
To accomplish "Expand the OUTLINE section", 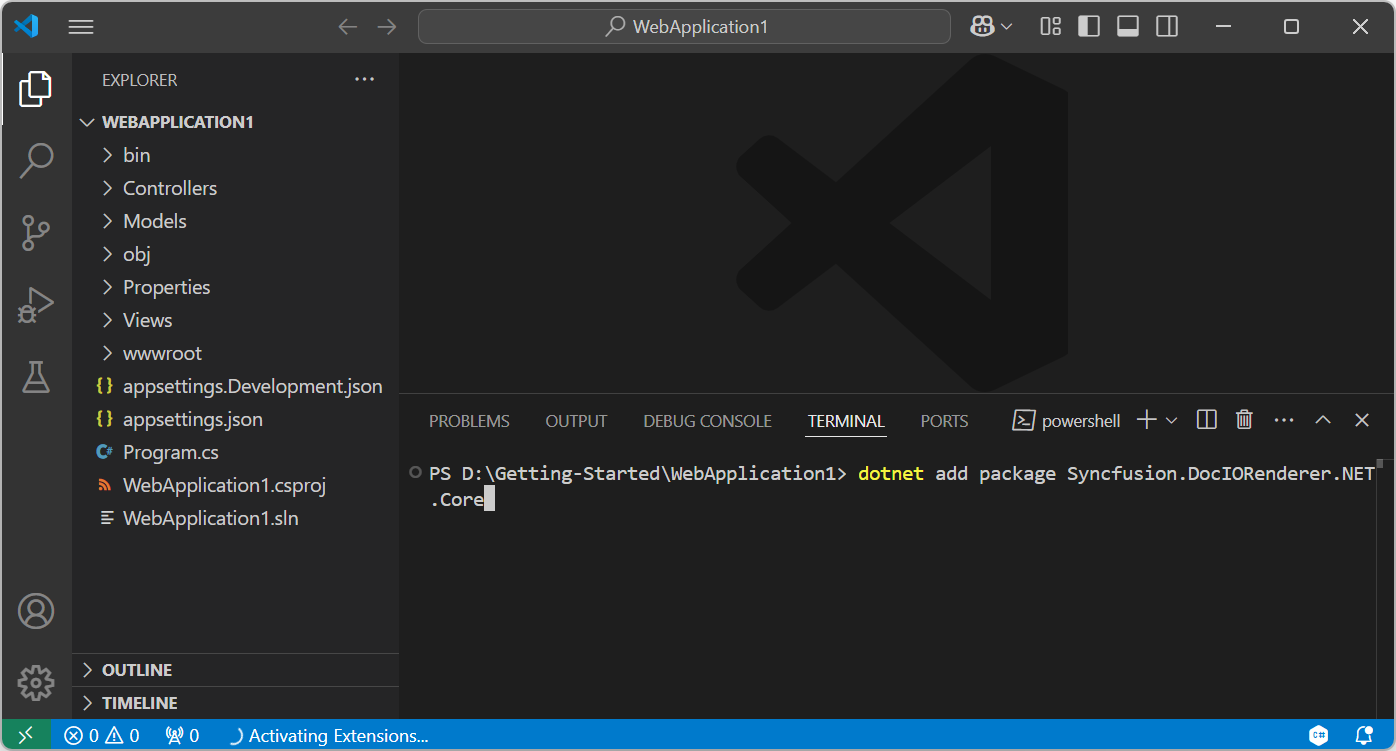I will pos(137,670).
